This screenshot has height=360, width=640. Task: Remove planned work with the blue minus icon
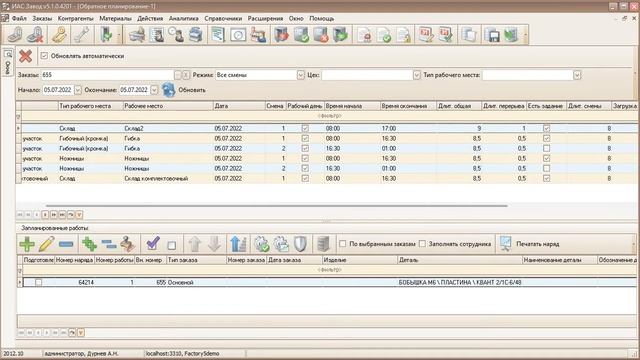(66, 244)
